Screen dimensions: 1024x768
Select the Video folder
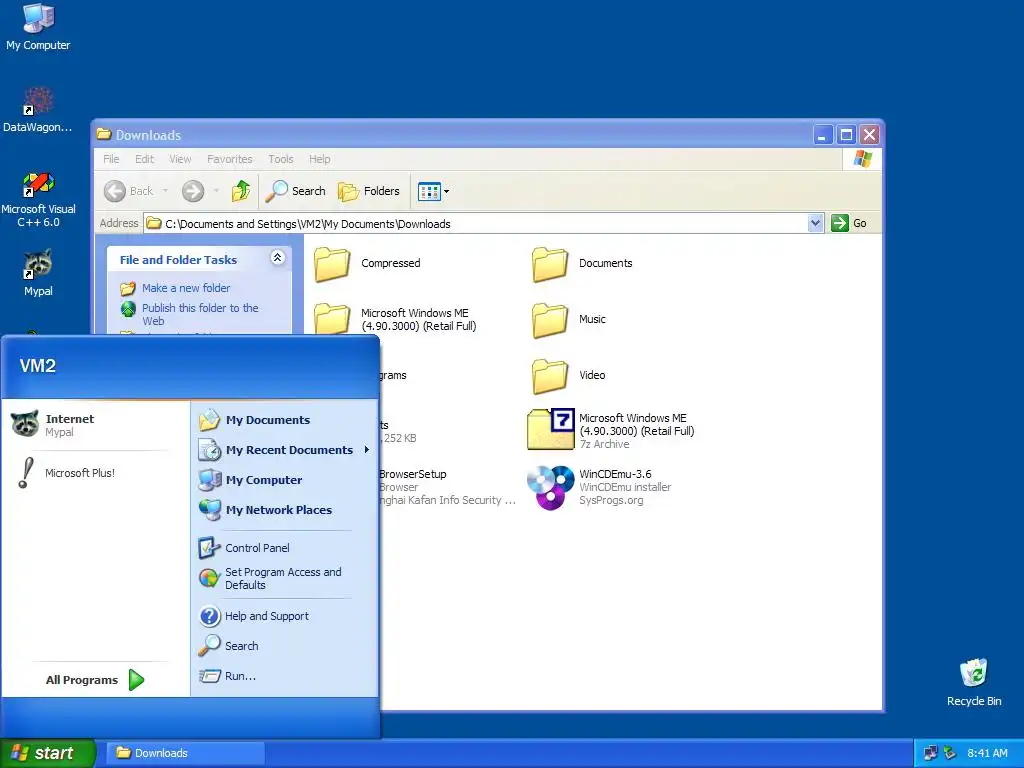[569, 376]
